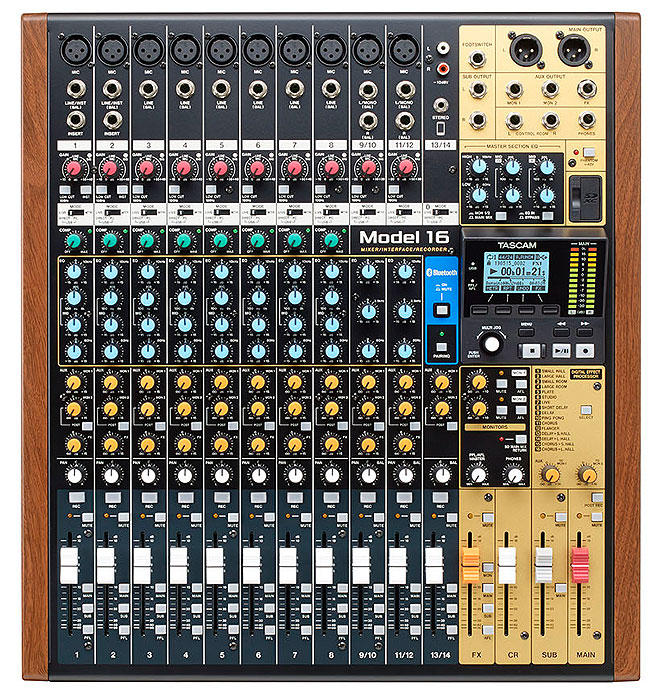Hit the play/pause transport button

561,351
